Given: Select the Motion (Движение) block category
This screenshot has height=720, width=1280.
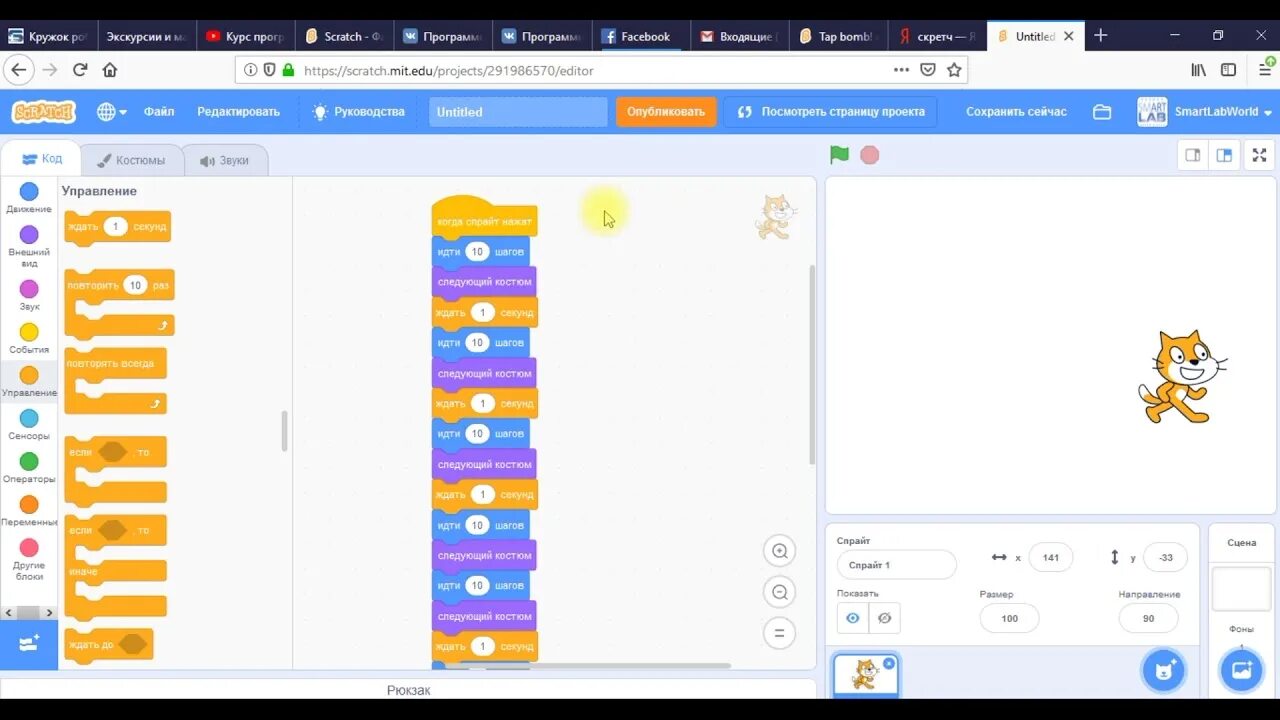Looking at the screenshot, I should [x=29, y=198].
